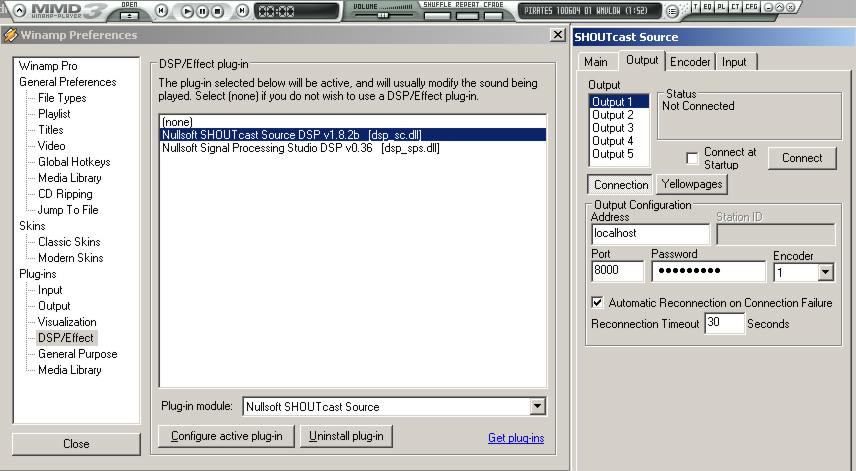Select Output 4 in the Output list

(620, 141)
